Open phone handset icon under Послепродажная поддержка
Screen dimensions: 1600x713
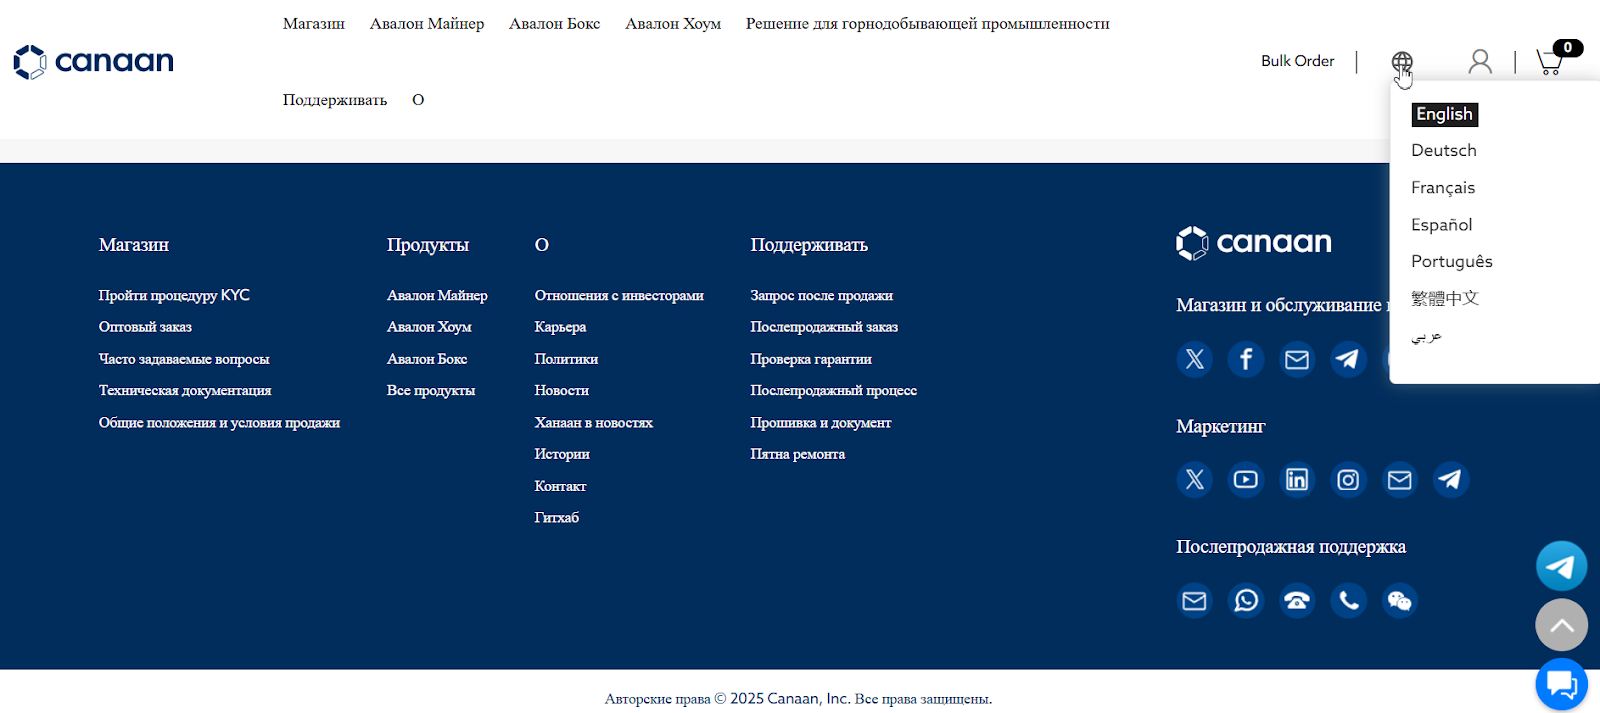1348,601
